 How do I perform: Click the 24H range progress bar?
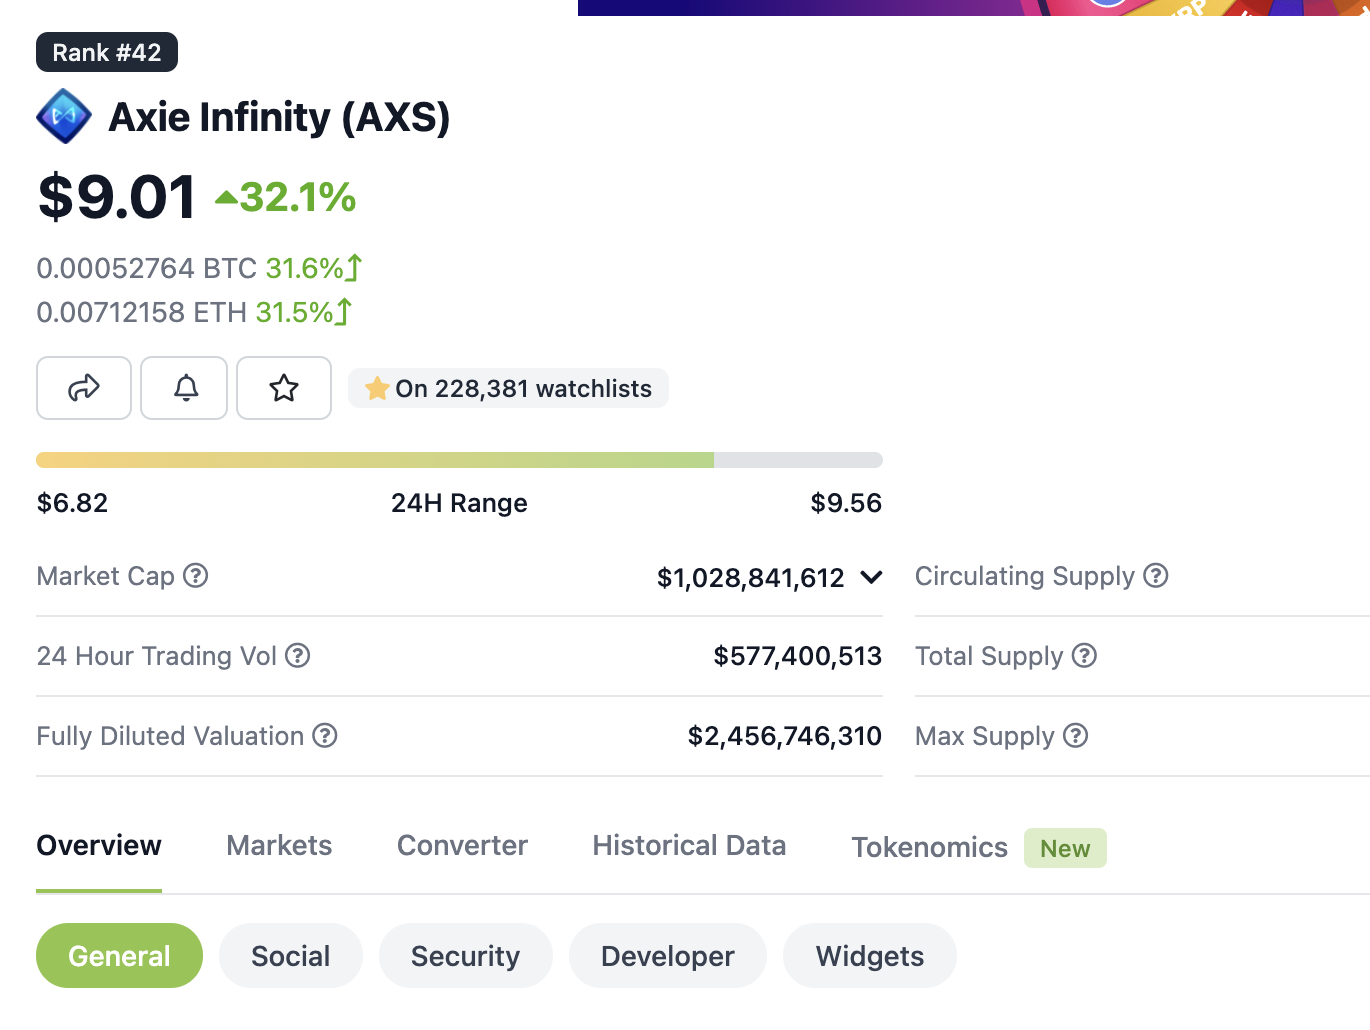pyautogui.click(x=459, y=460)
